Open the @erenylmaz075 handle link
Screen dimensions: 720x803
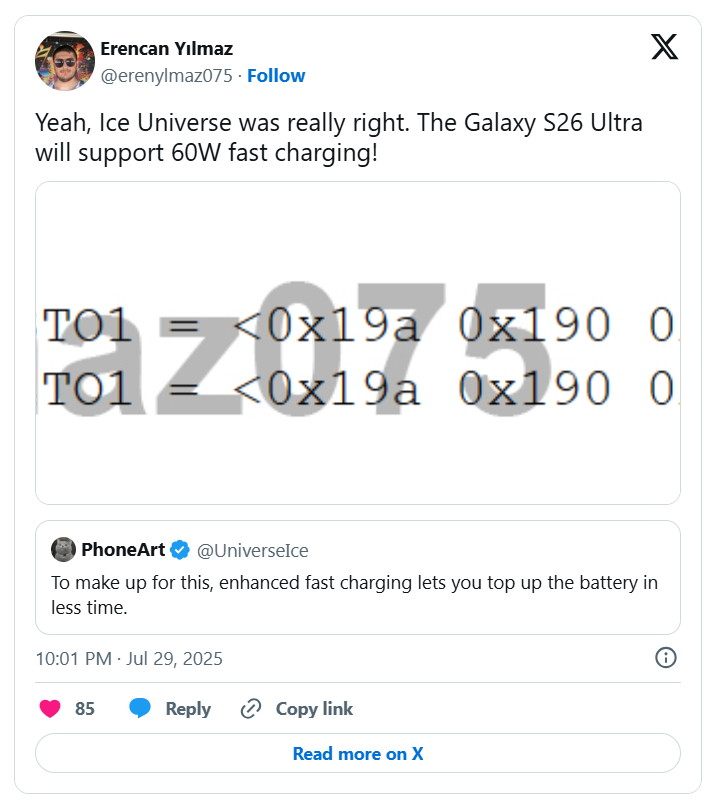click(x=167, y=76)
